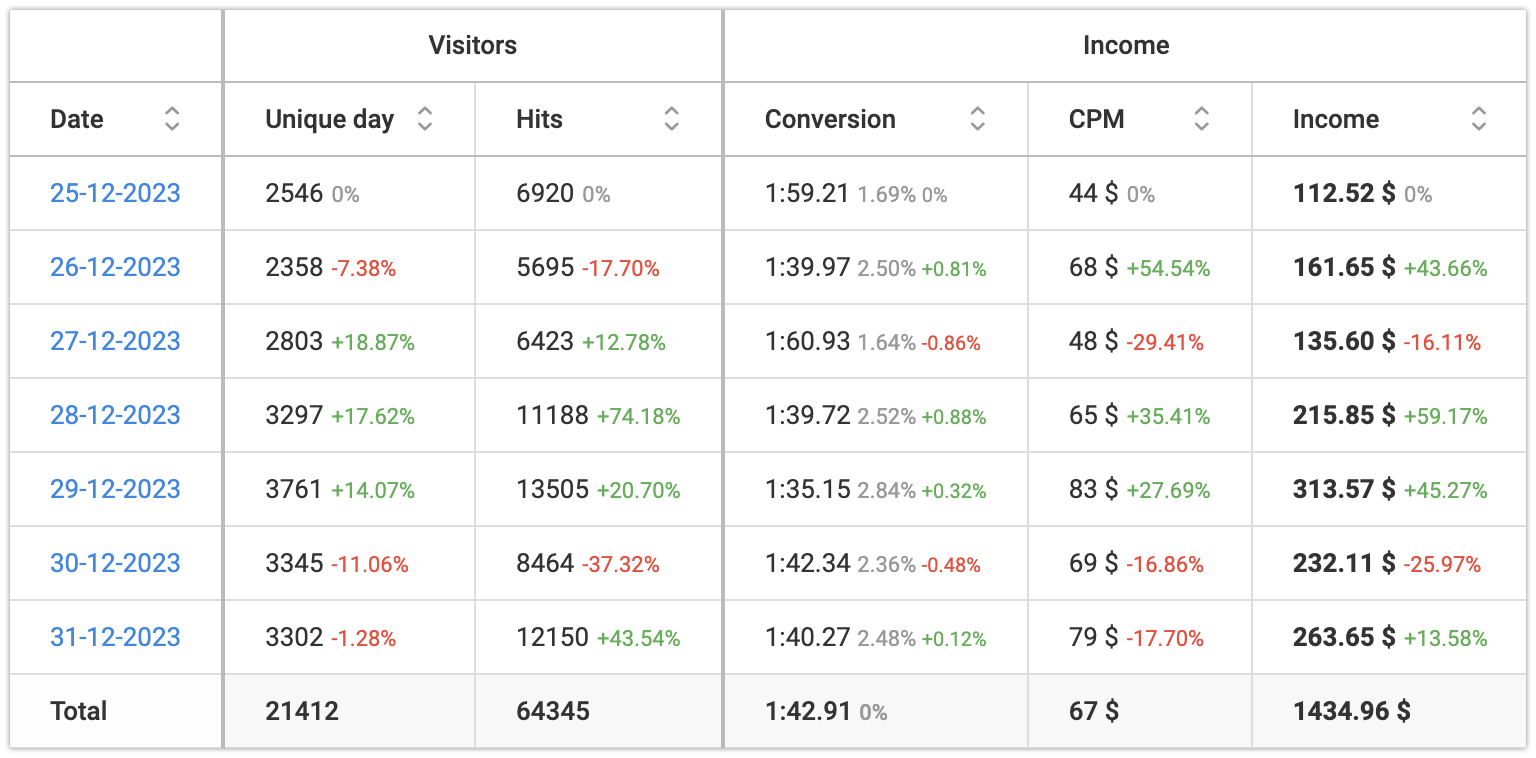Select unique visitors value 2546
This screenshot has height=758, width=1536.
[294, 193]
